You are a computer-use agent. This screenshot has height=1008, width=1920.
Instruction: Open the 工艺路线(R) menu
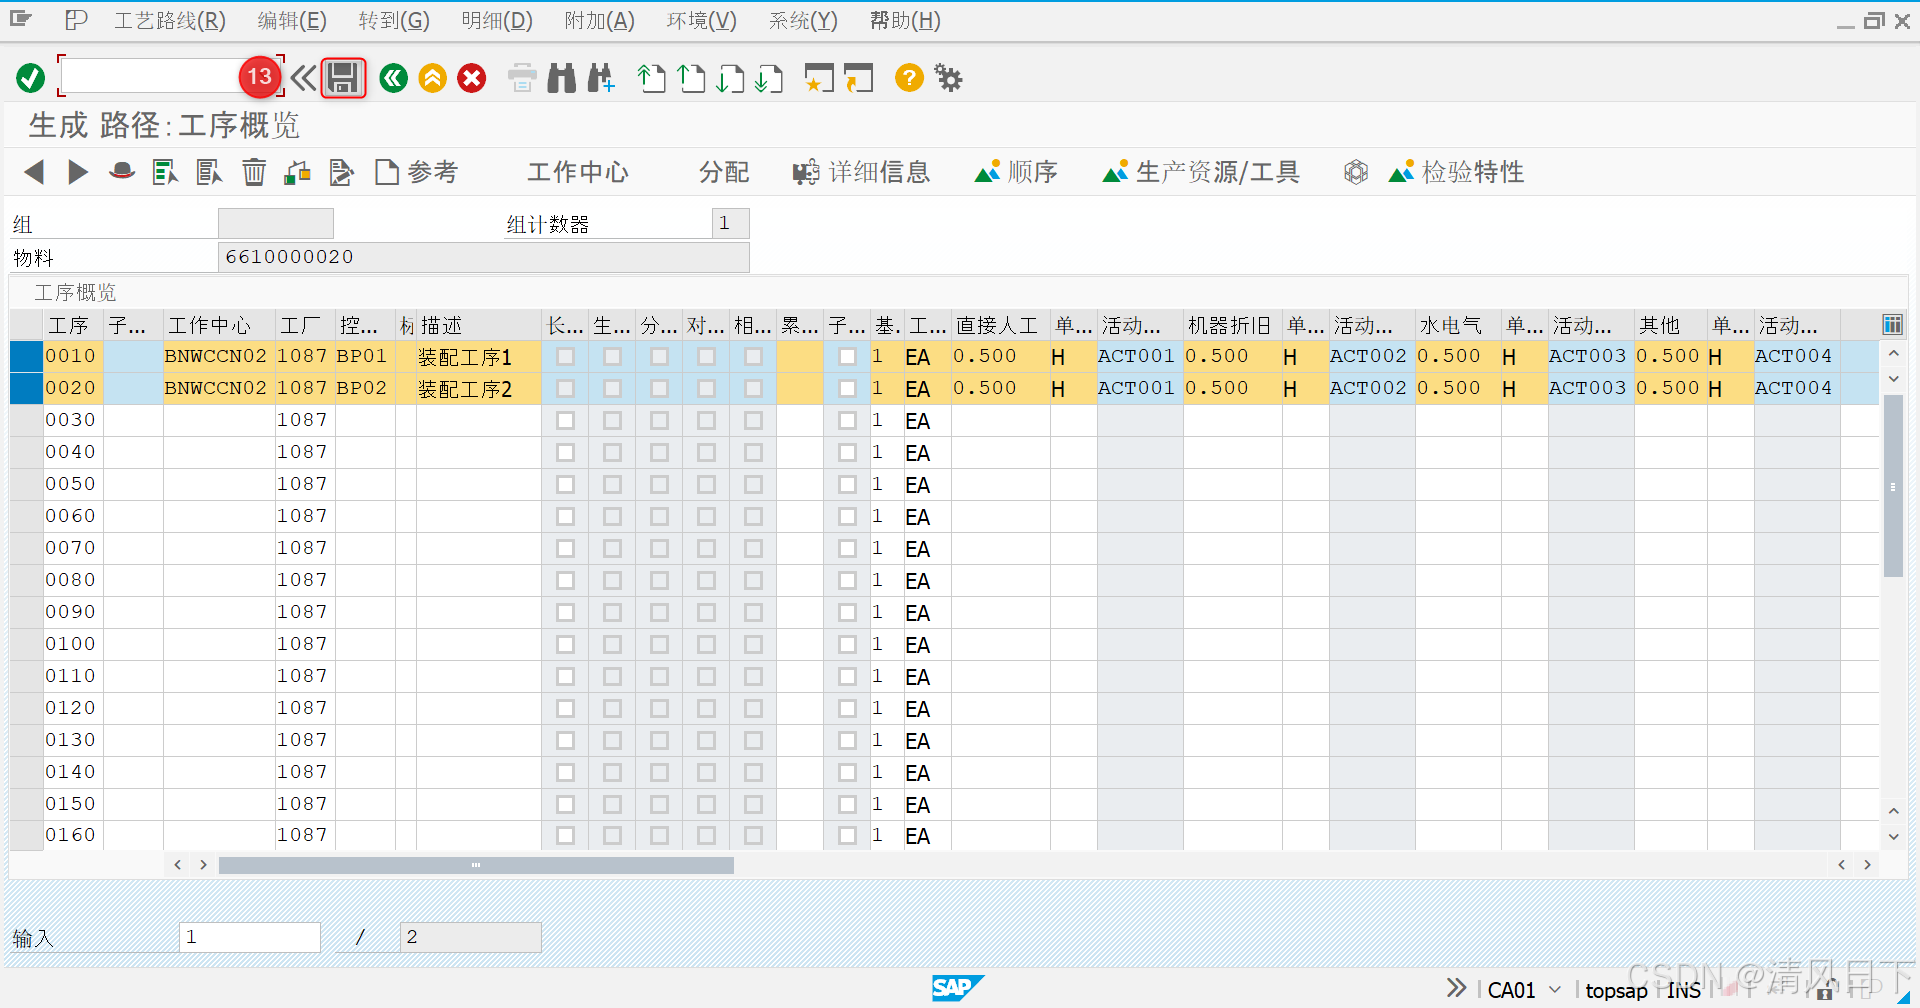pyautogui.click(x=168, y=20)
